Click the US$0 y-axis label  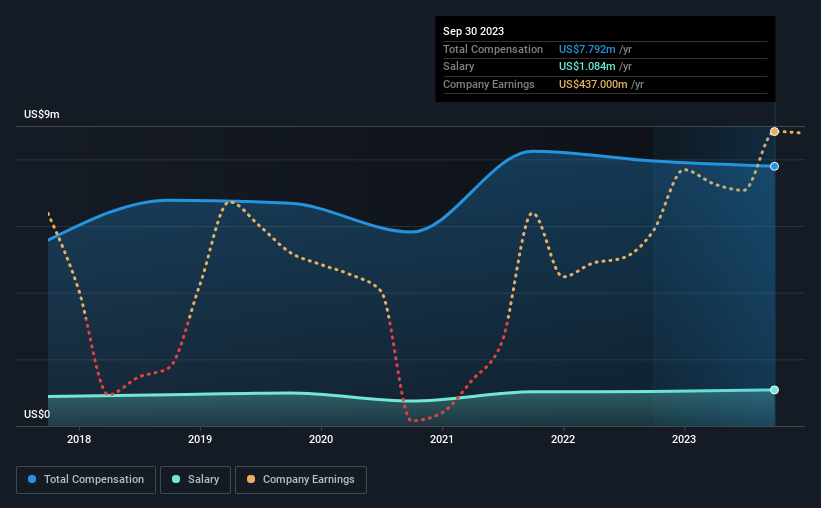37,414
